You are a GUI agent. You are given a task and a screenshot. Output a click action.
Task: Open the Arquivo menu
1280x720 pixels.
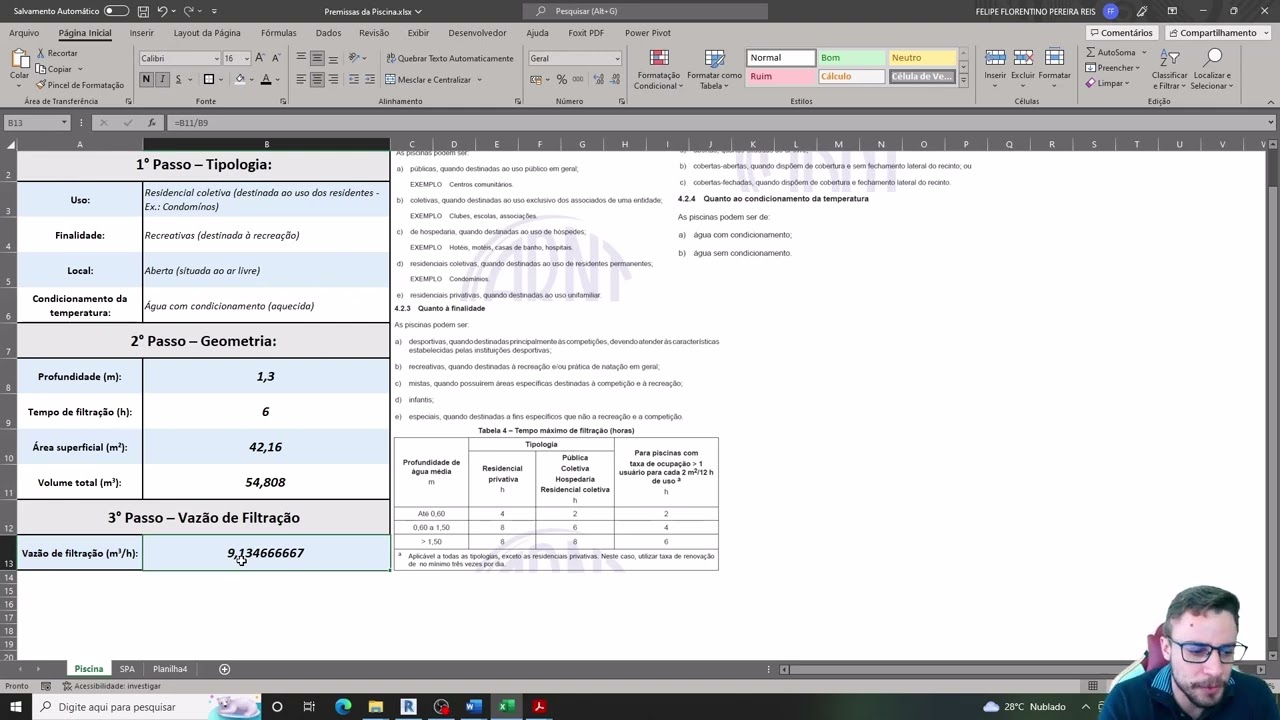point(24,33)
